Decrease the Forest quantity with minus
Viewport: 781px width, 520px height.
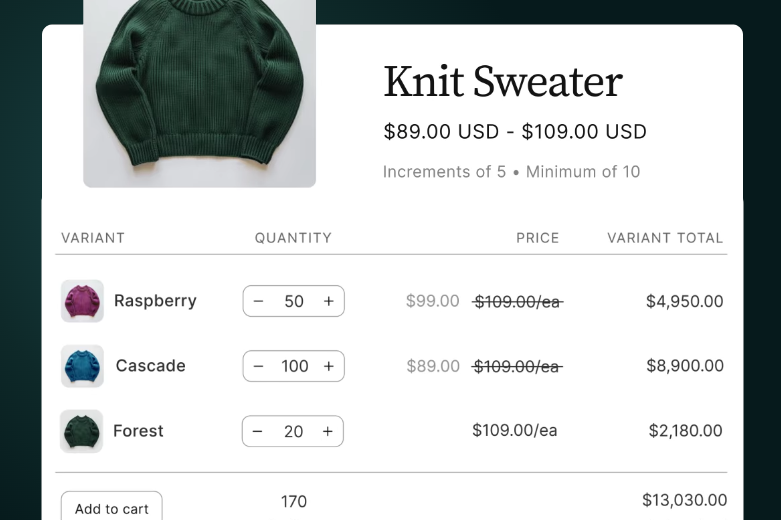(258, 431)
